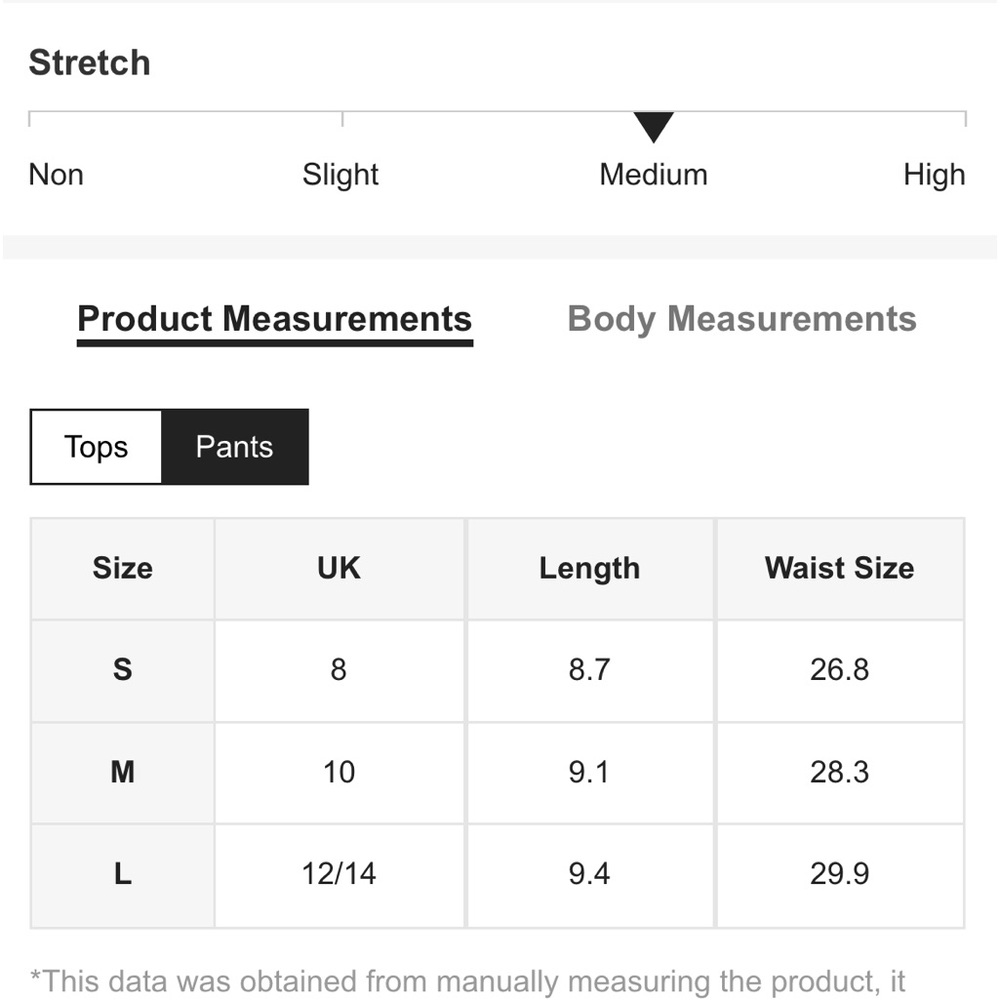The height and width of the screenshot is (1000, 1000).
Task: Click the Length column header
Action: point(590,568)
